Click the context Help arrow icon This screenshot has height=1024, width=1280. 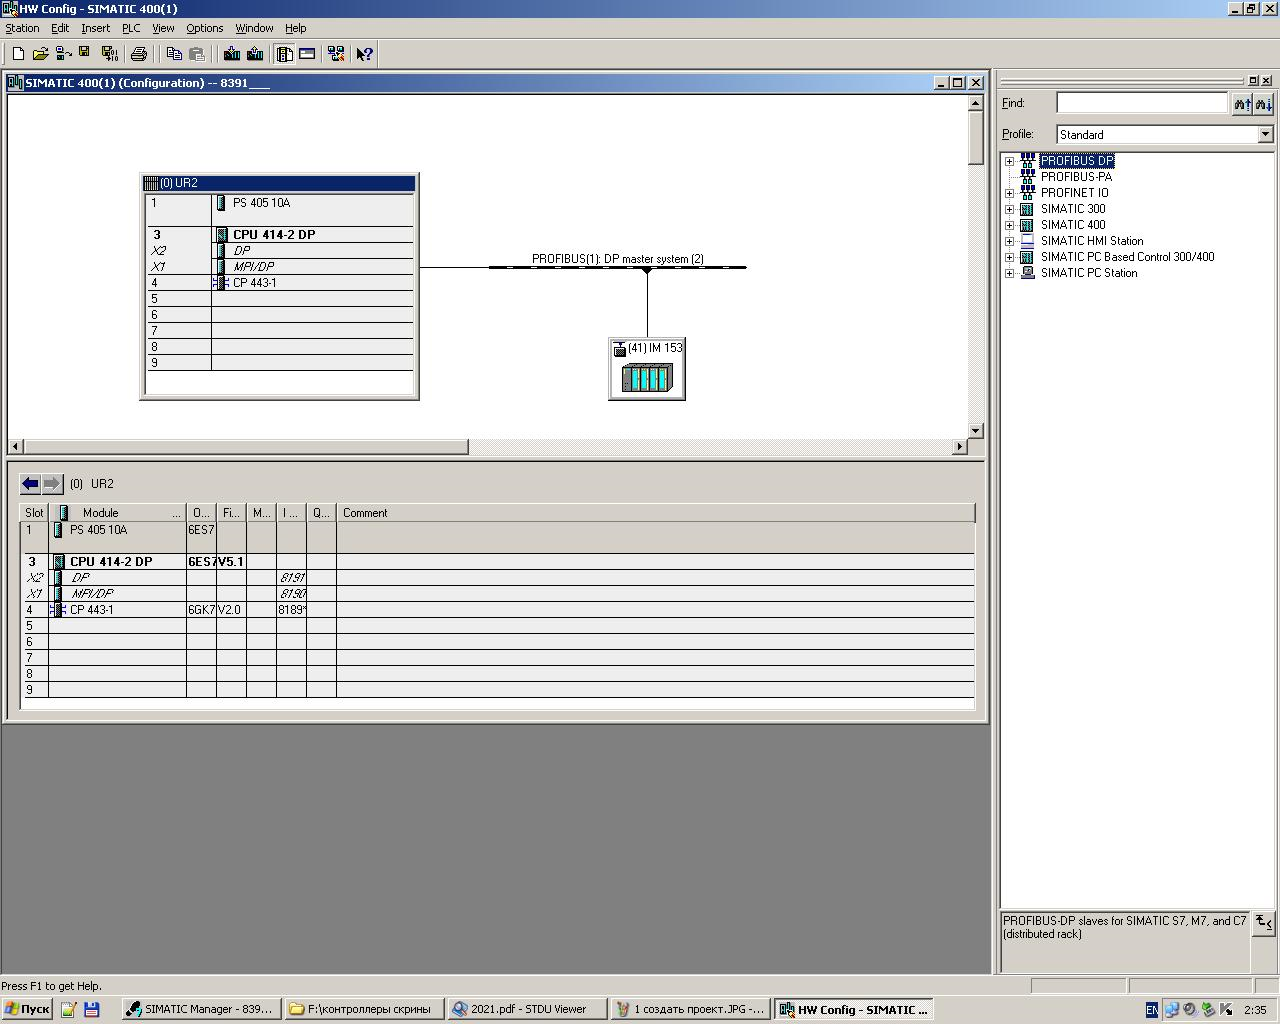[x=365, y=54]
